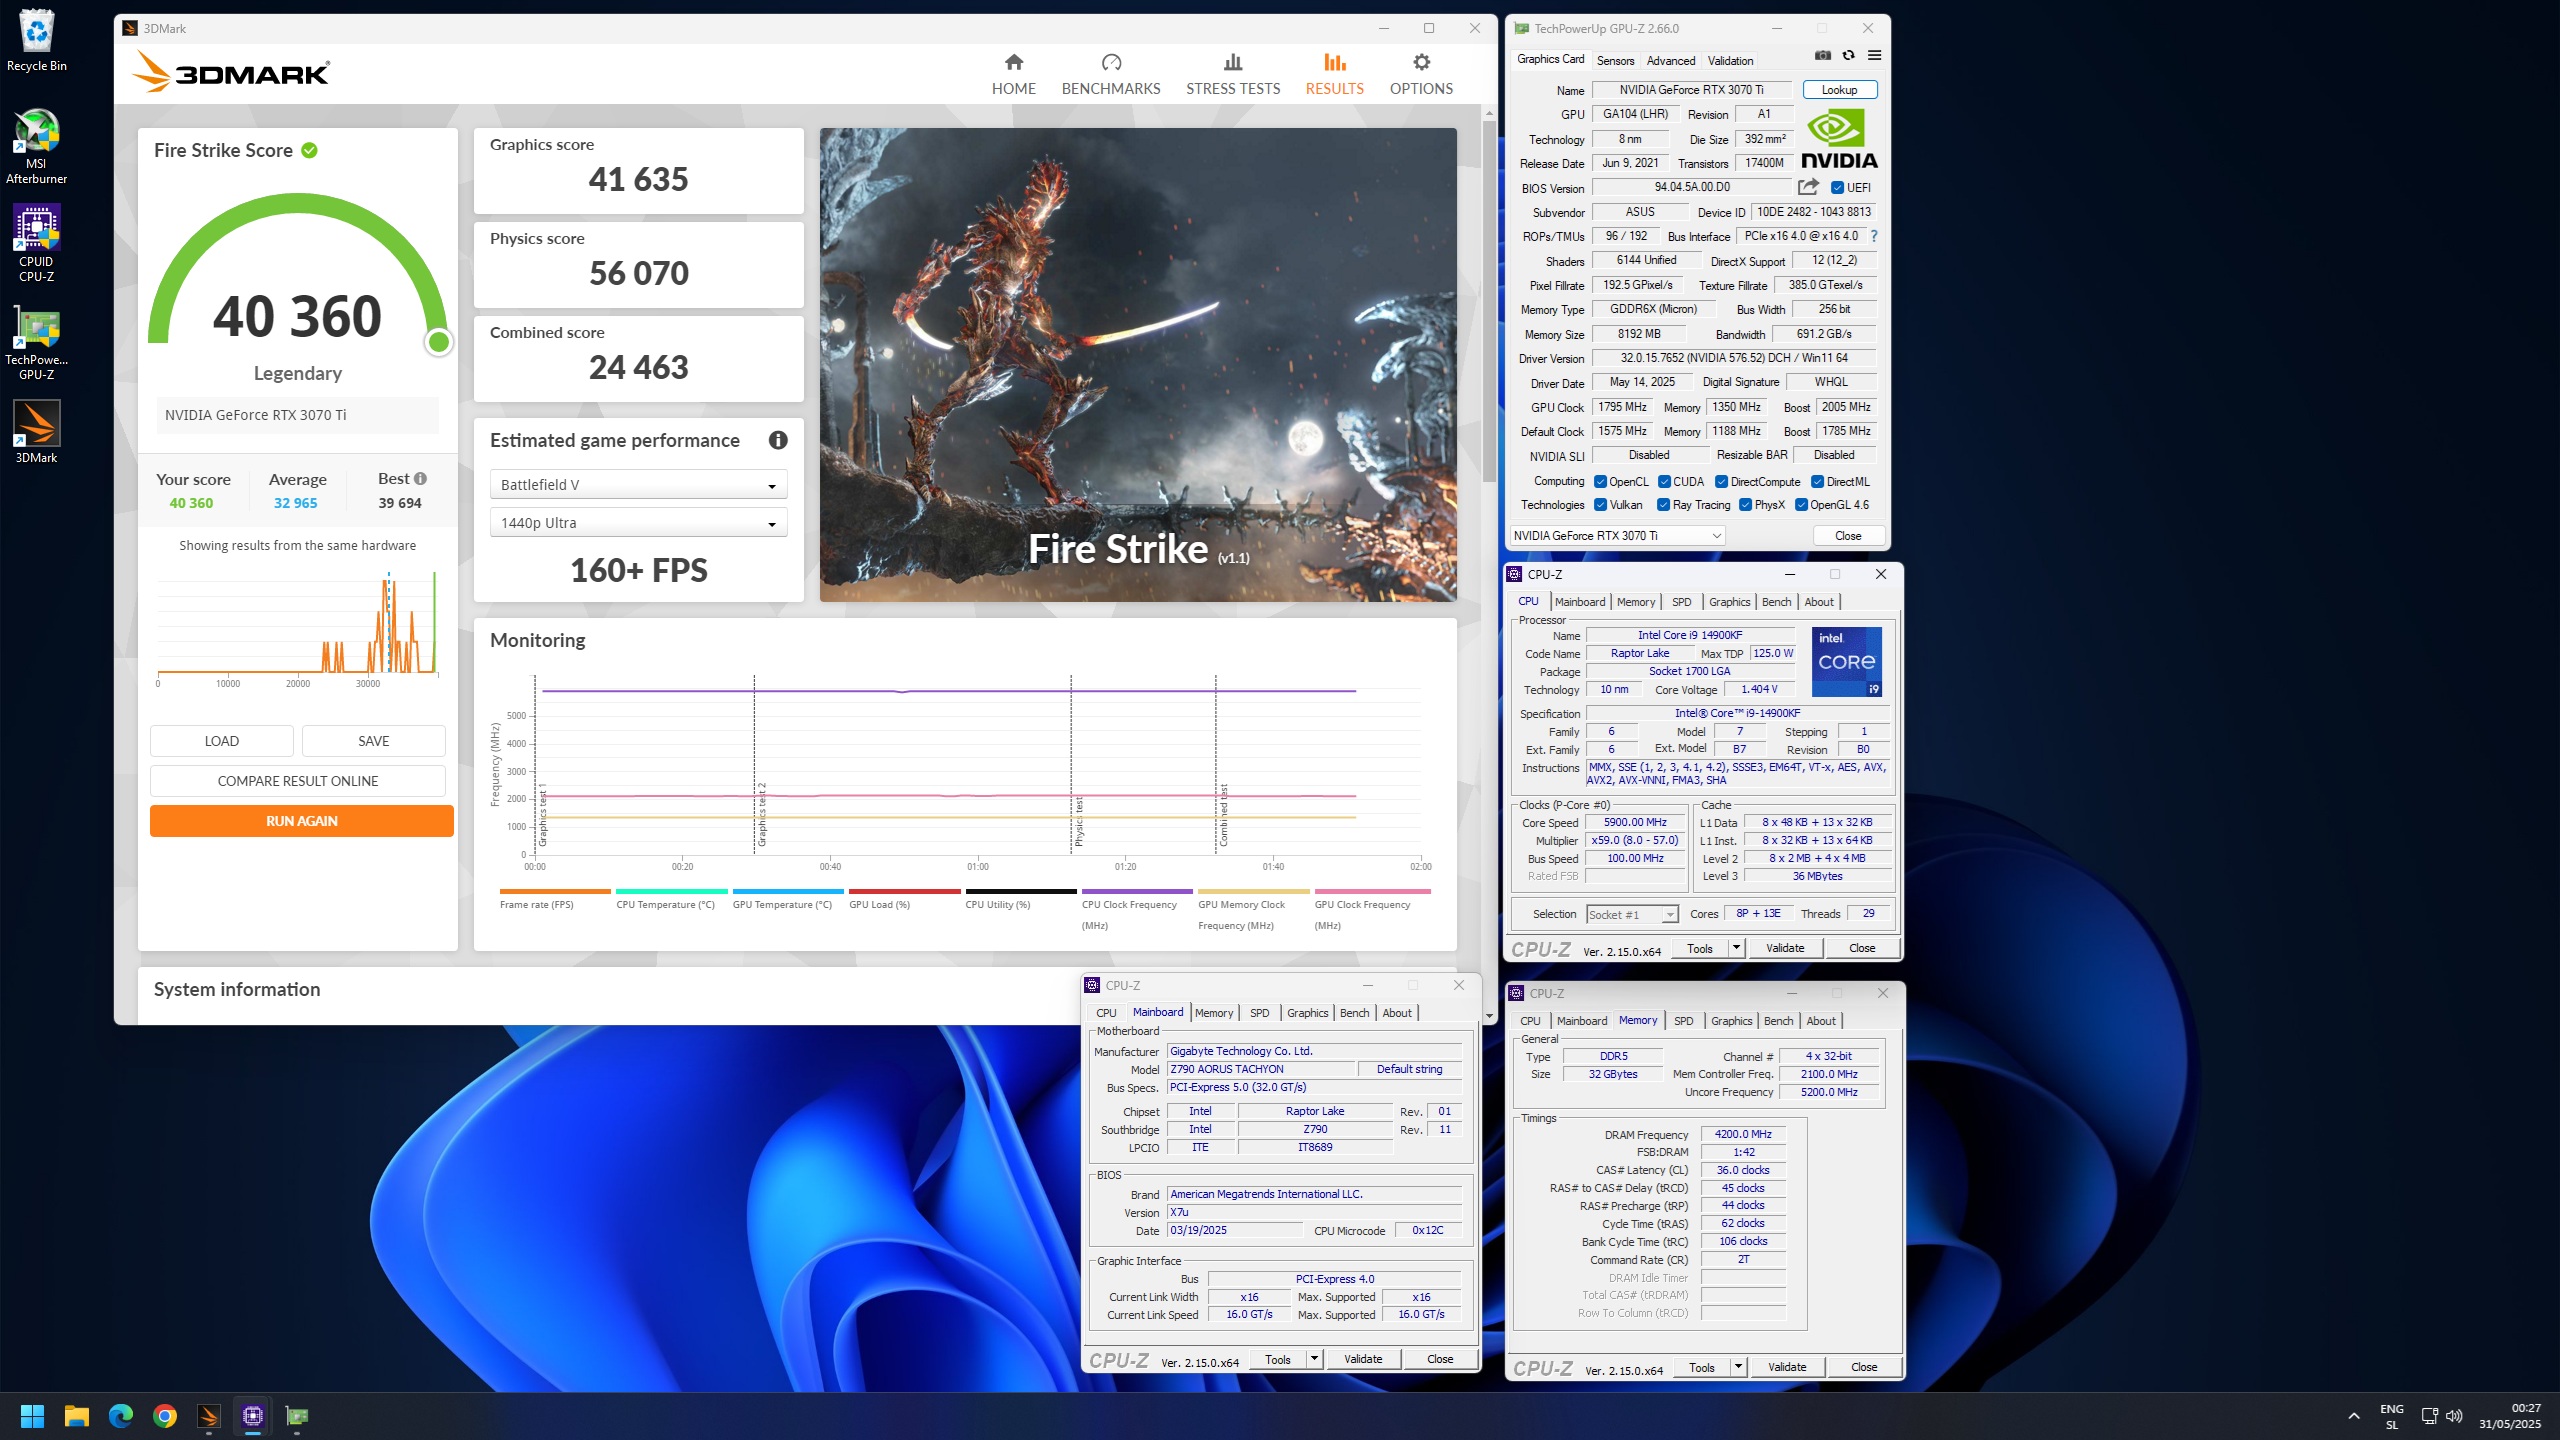Open Microsoft Edge from the taskbar

121,1416
